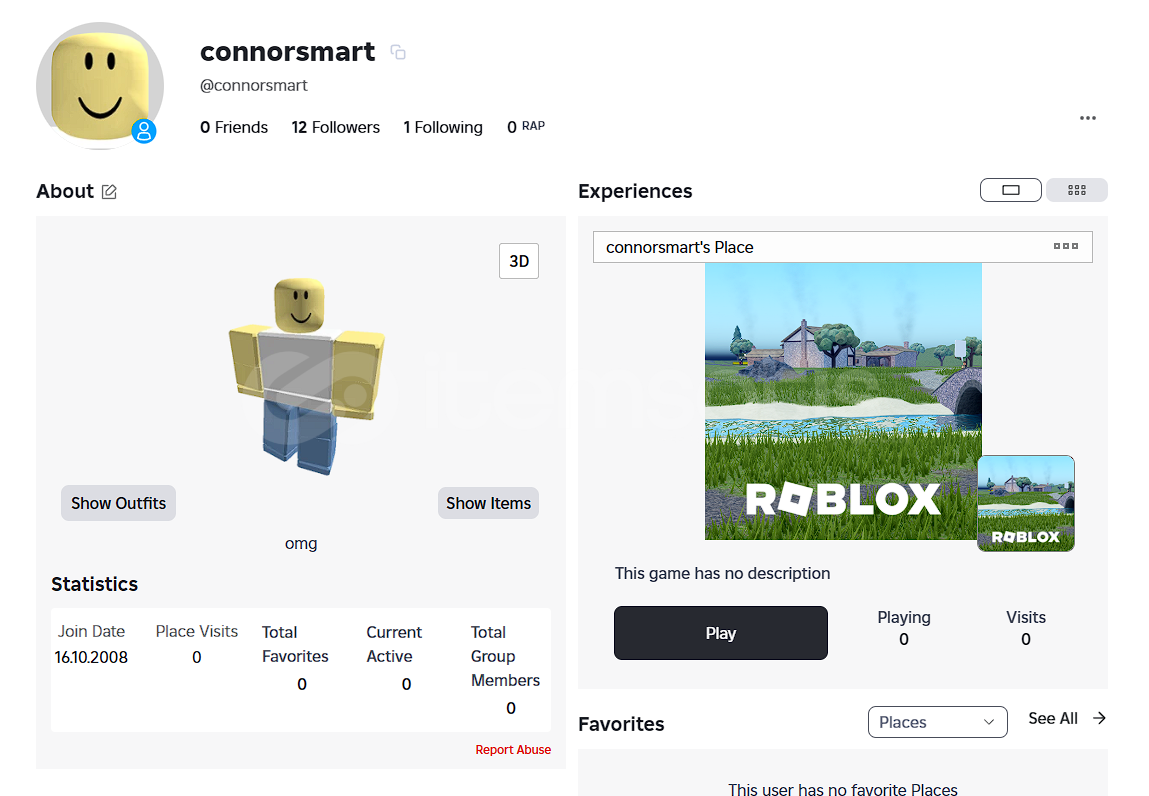
Task: View the 0 Friends list
Action: tap(234, 128)
